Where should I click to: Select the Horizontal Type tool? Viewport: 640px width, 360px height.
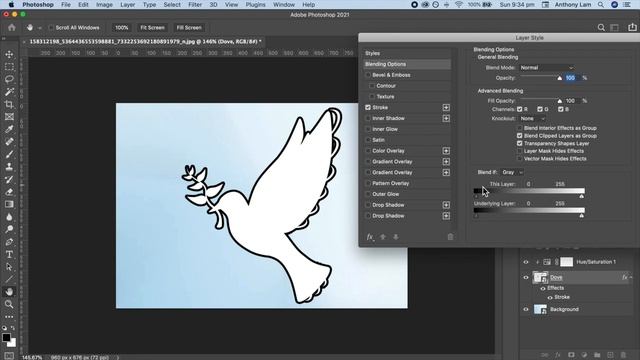[9, 255]
